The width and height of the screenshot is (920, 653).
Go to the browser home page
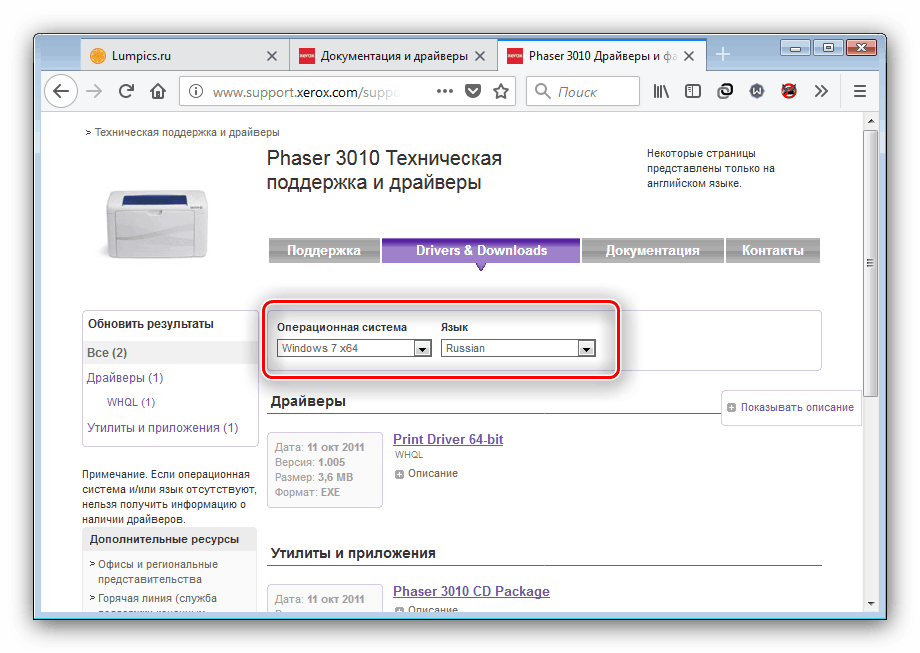pyautogui.click(x=158, y=91)
